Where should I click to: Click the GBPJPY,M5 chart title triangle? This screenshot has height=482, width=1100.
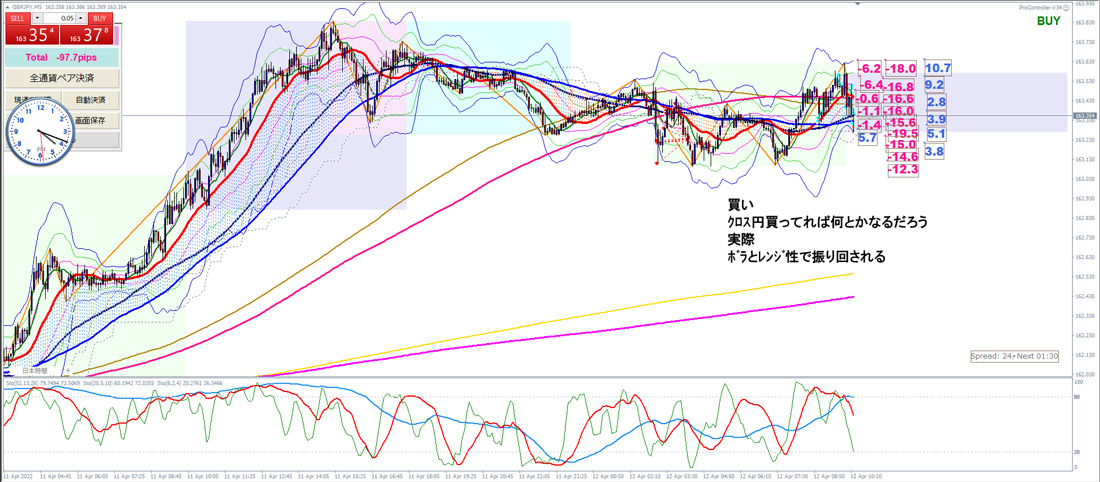coord(7,5)
